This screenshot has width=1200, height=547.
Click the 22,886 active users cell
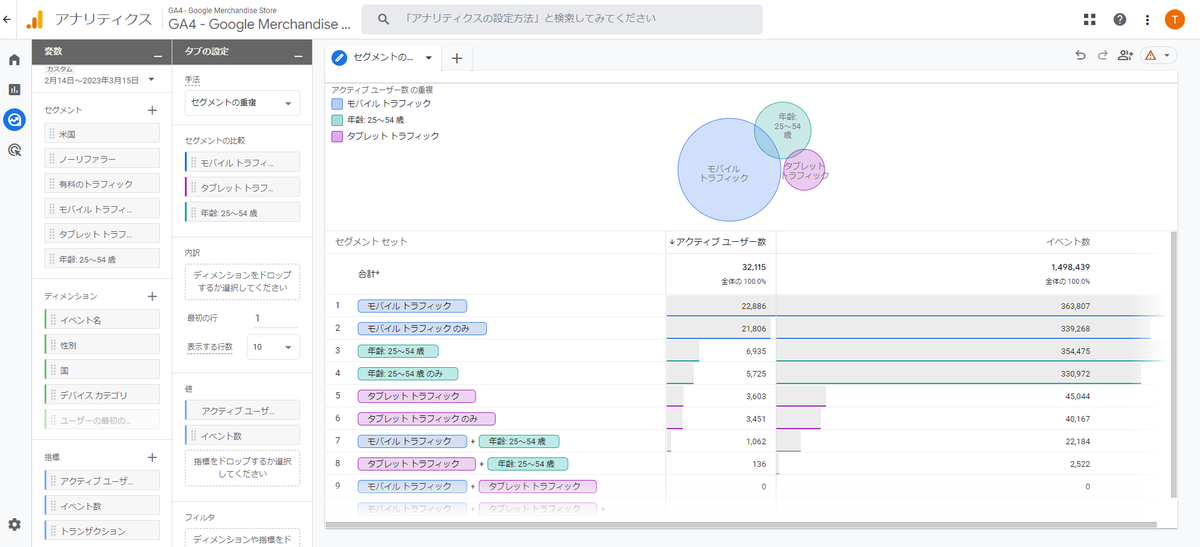(720, 305)
